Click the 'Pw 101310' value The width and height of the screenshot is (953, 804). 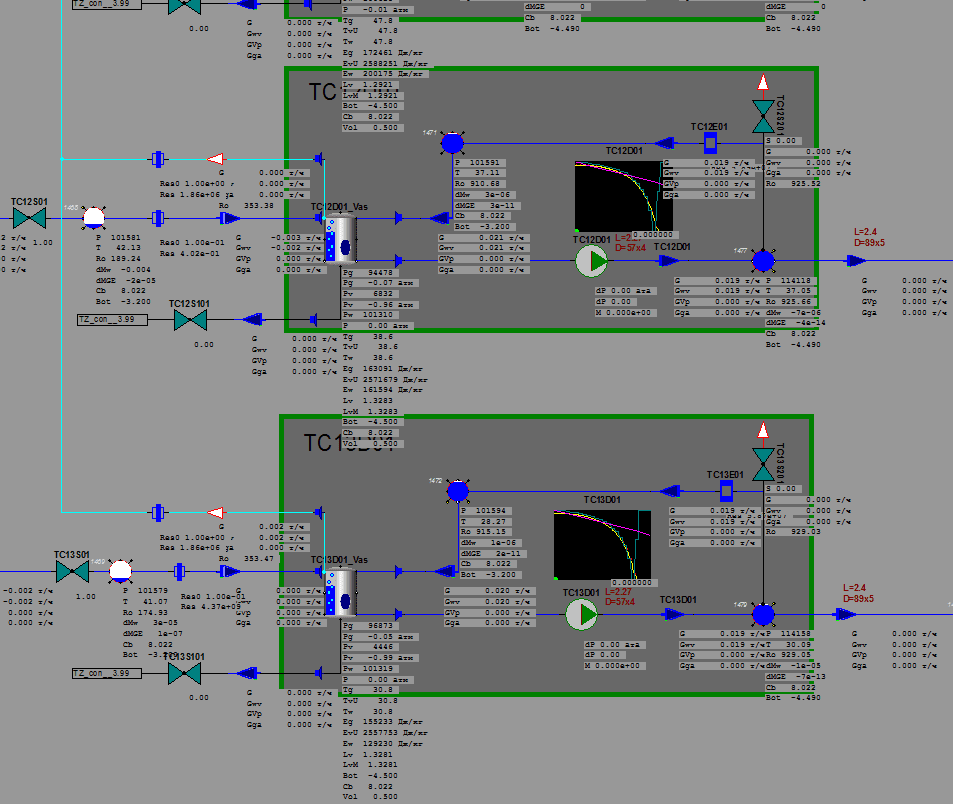tap(370, 315)
